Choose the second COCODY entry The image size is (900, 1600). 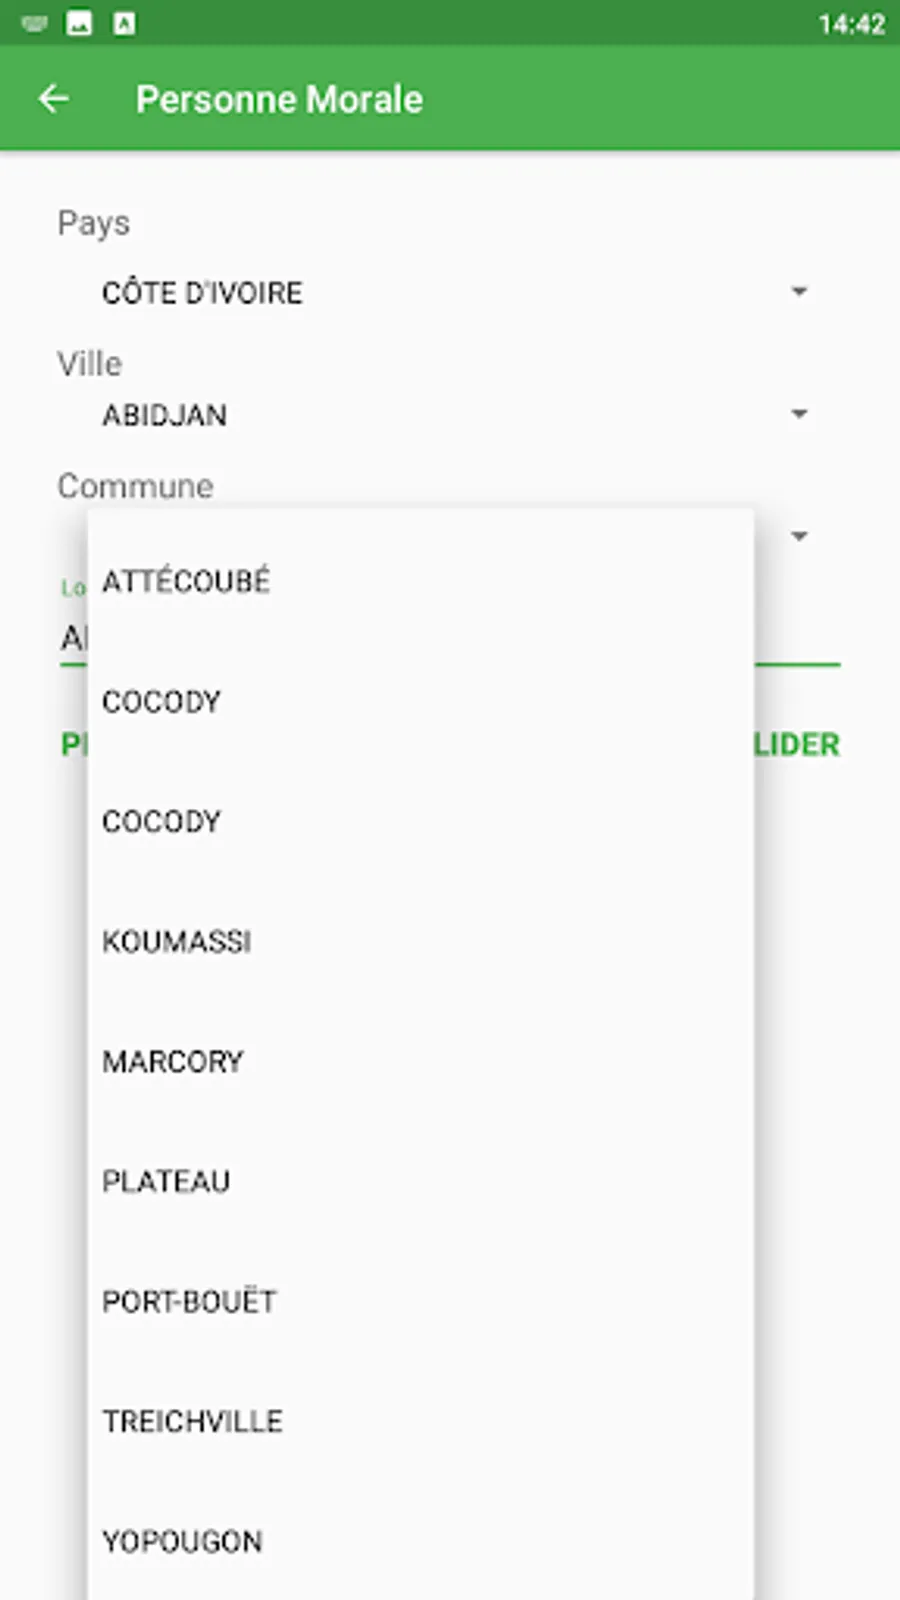pos(161,822)
